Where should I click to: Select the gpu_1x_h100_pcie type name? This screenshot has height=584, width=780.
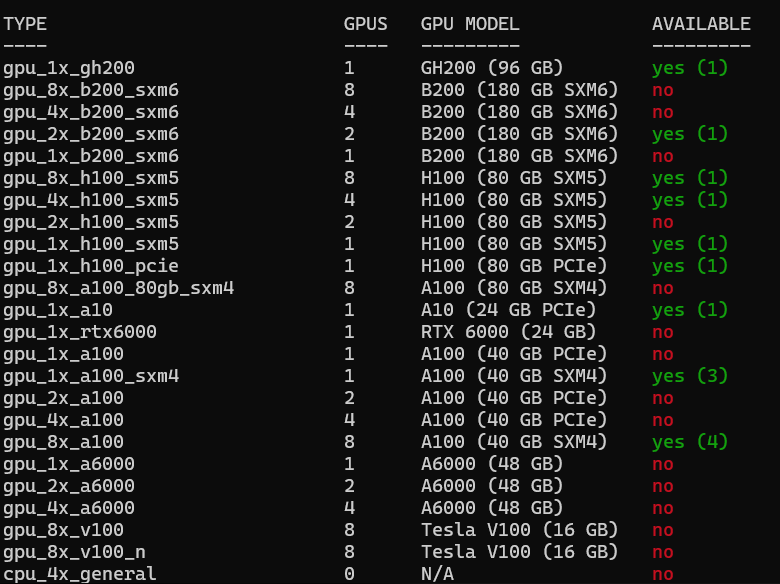(91, 266)
